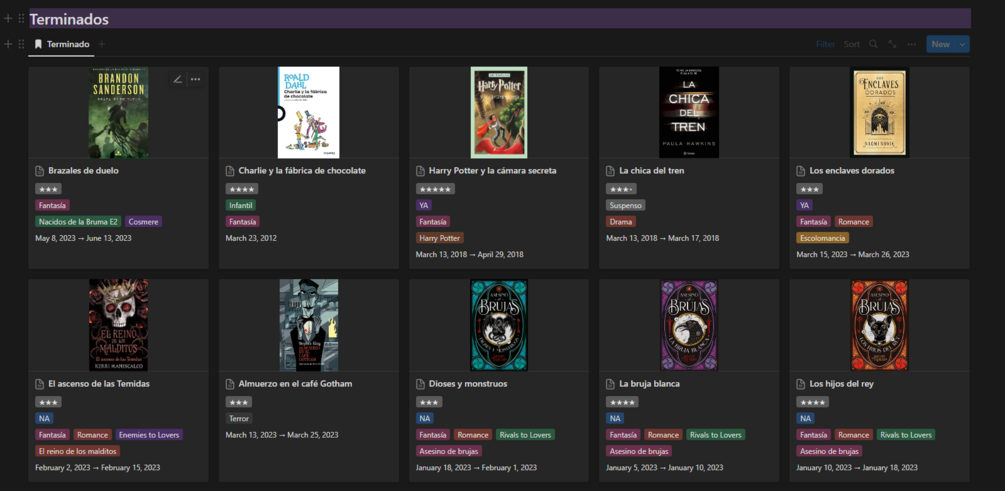This screenshot has height=491, width=1005.
Task: Expand New button dropdown arrow
Action: 962,44
